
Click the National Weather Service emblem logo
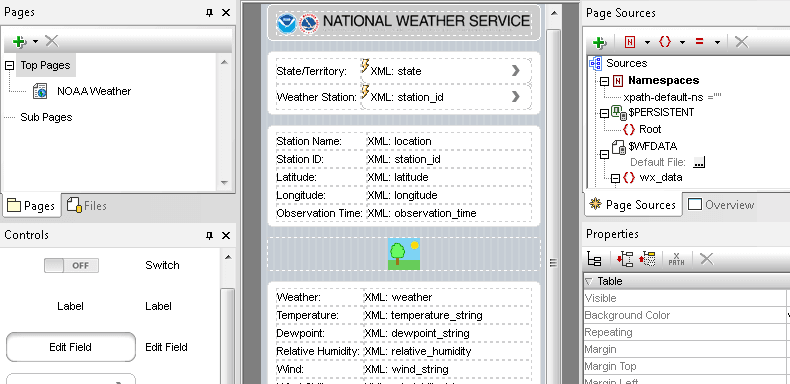coord(309,23)
